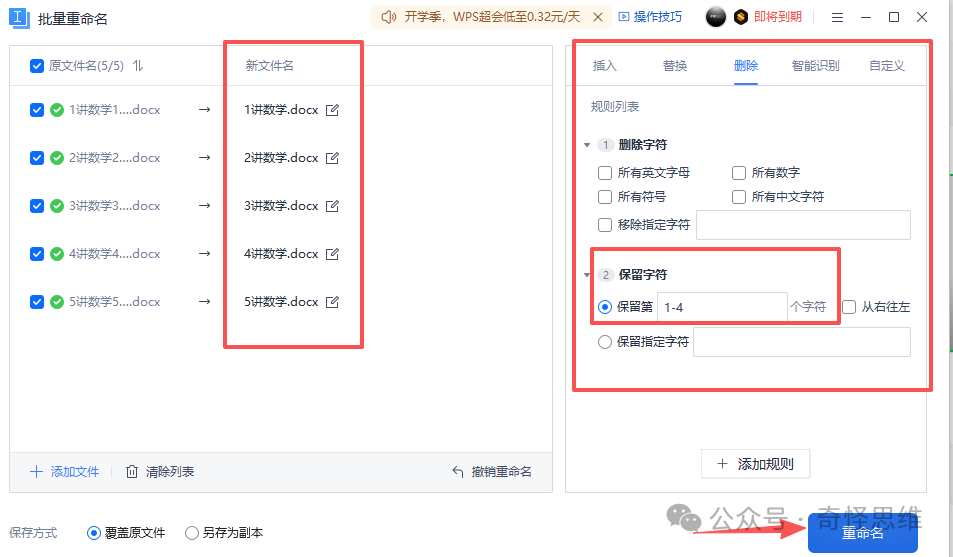Choose 覆盖原文件 save mode
This screenshot has width=953, height=557.
pos(94,533)
